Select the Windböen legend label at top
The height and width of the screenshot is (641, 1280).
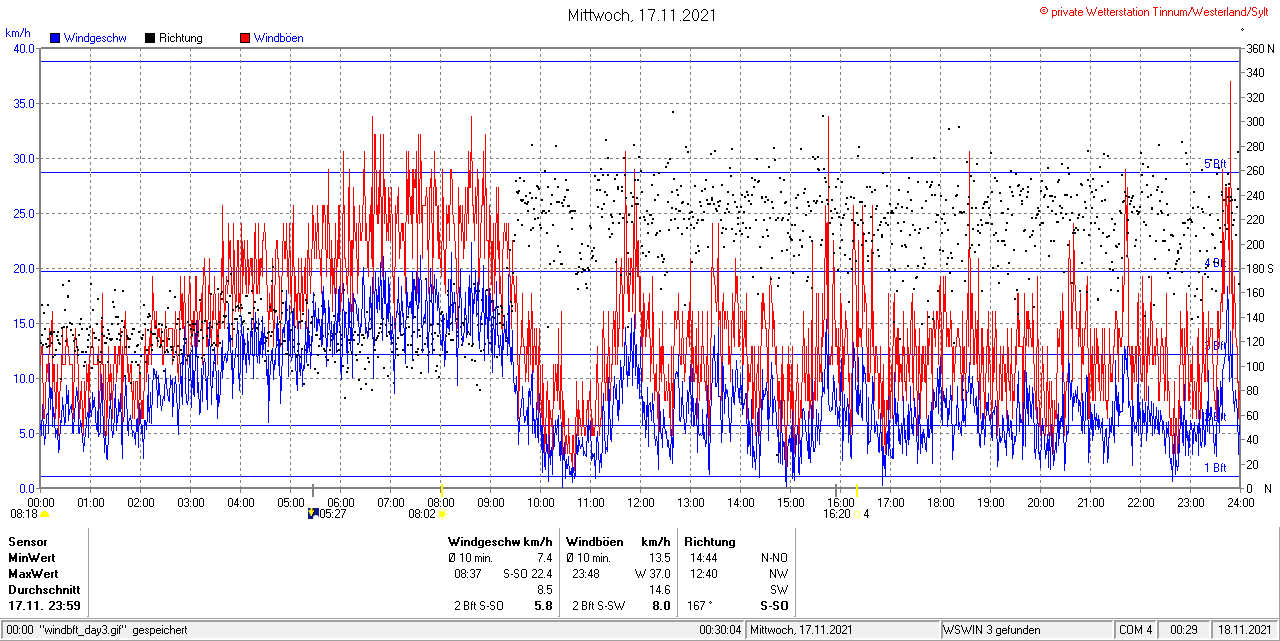(279, 38)
